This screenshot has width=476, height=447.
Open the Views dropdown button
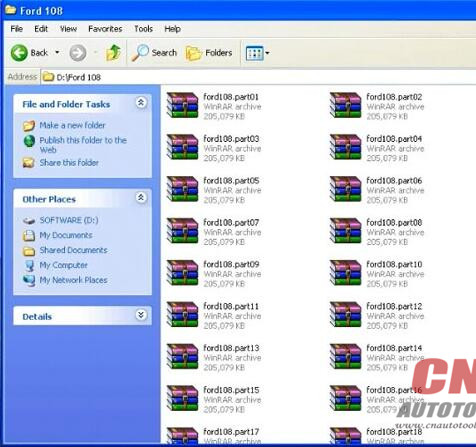[257, 53]
